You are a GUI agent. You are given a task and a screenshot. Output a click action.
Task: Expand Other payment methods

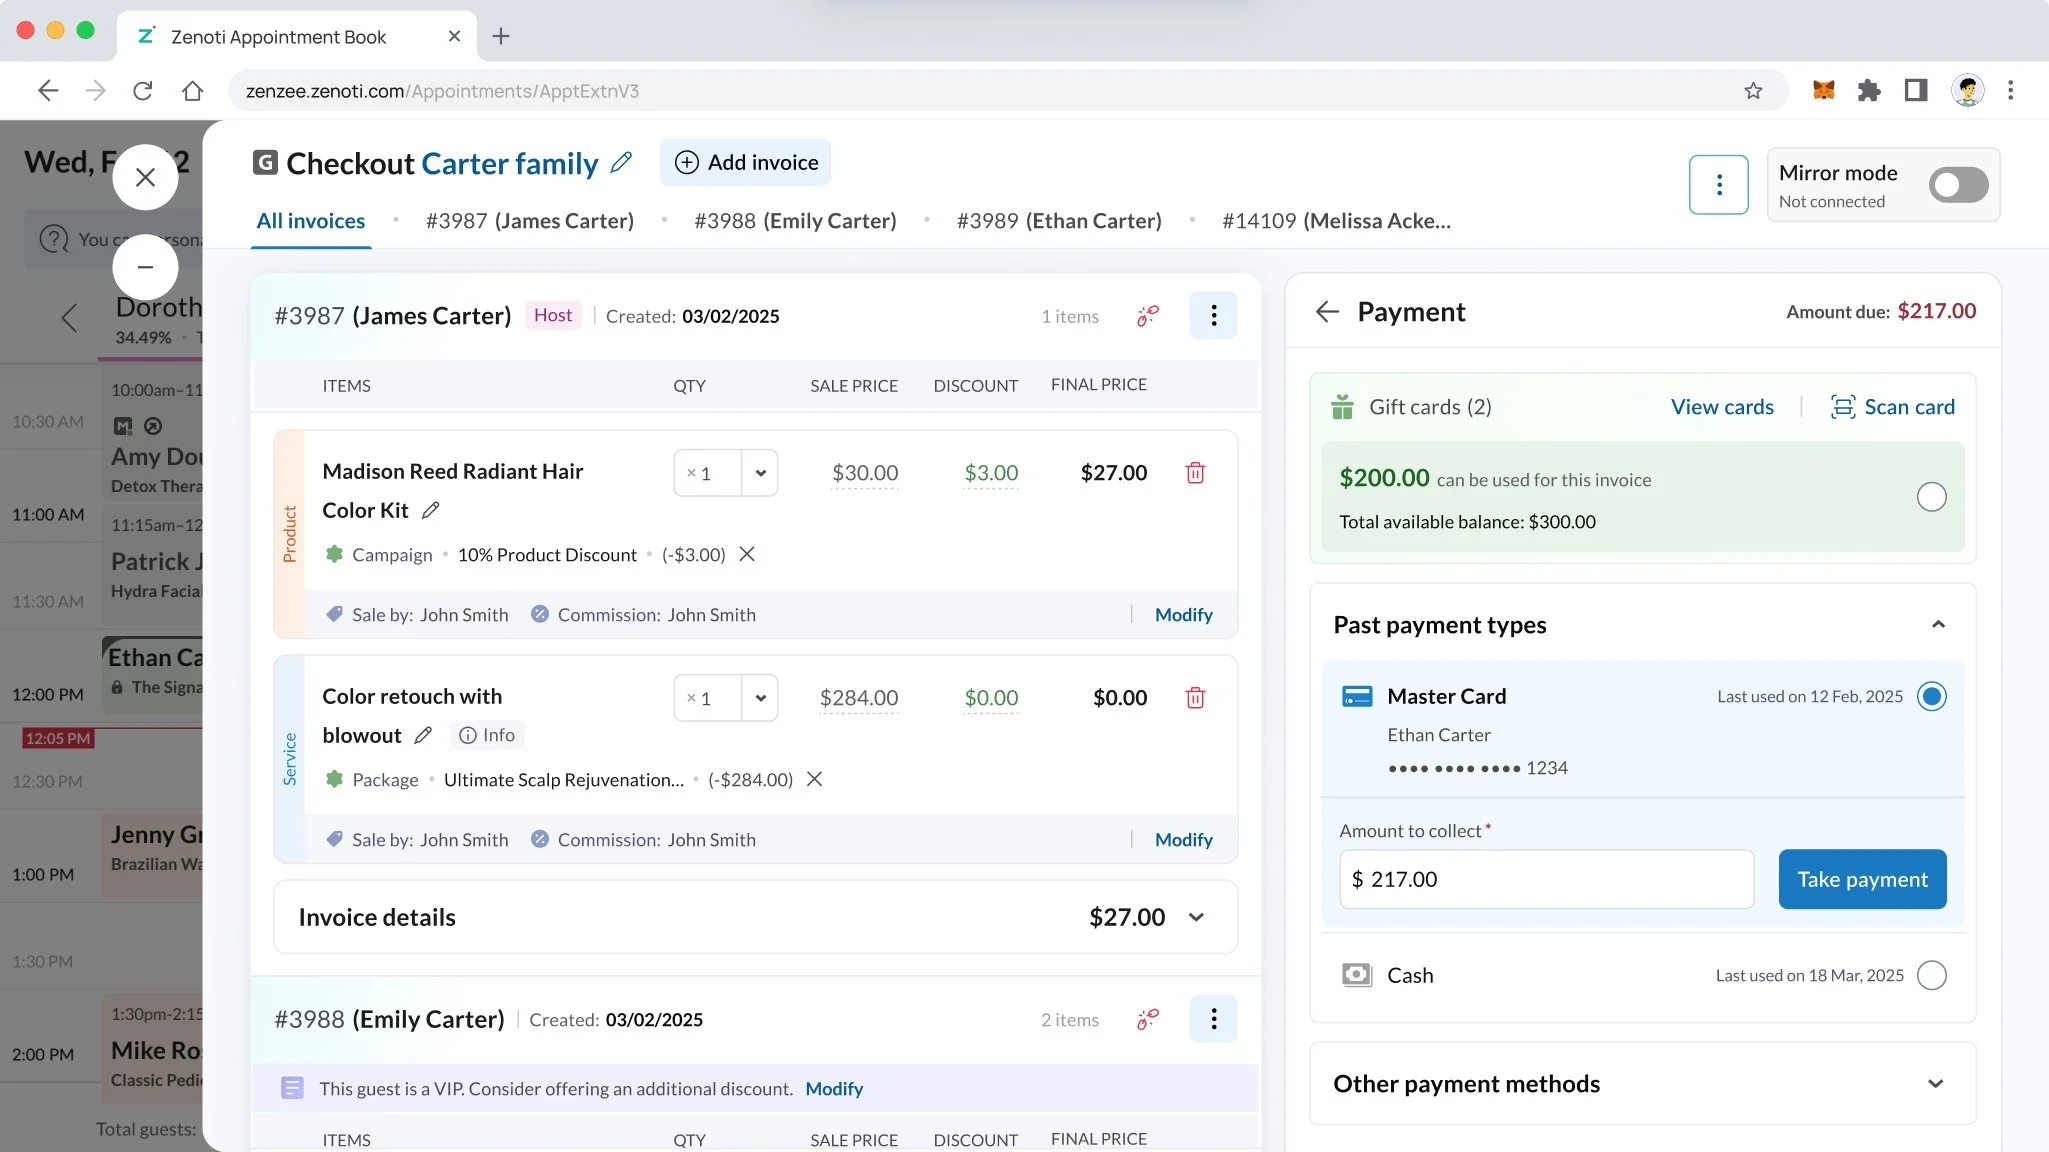click(x=1935, y=1084)
